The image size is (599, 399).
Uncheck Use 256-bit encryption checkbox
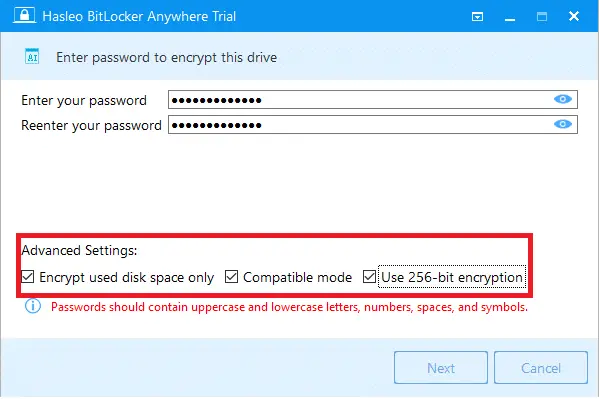[369, 277]
